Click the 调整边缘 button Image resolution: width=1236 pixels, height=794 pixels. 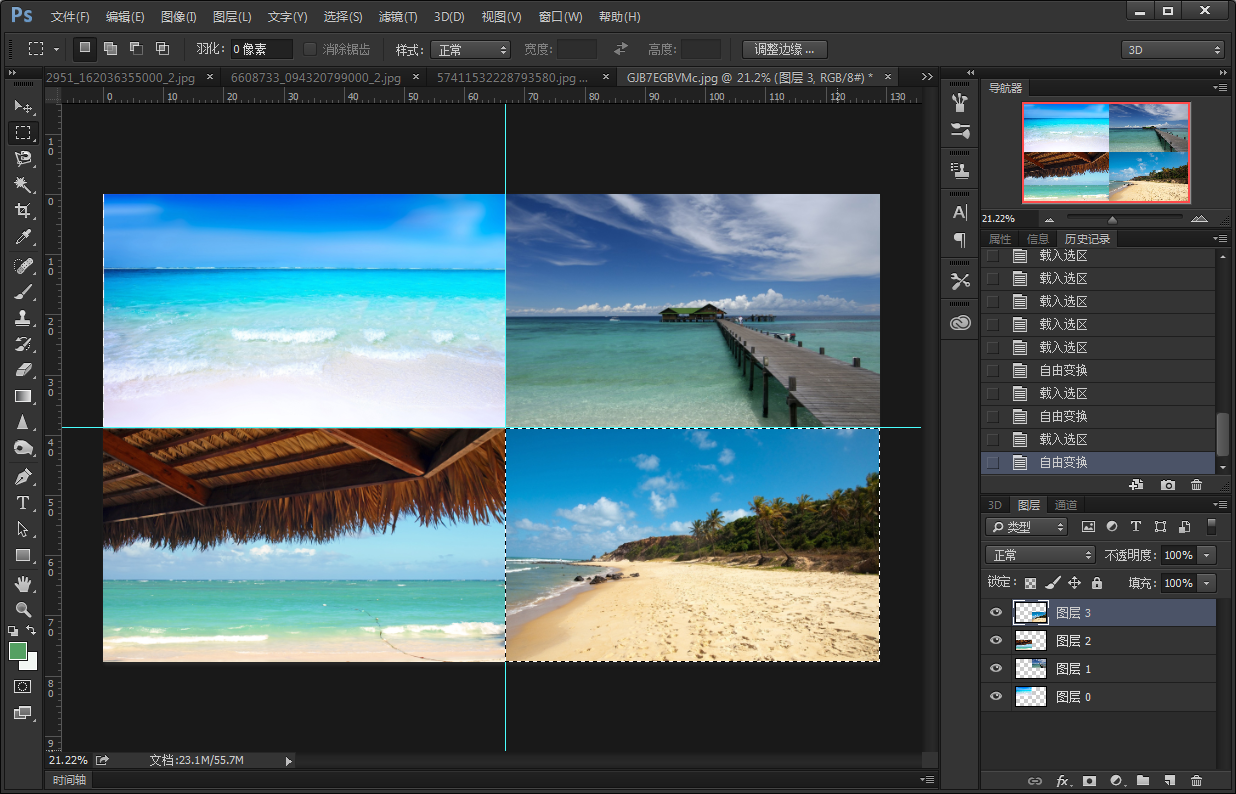(x=784, y=49)
